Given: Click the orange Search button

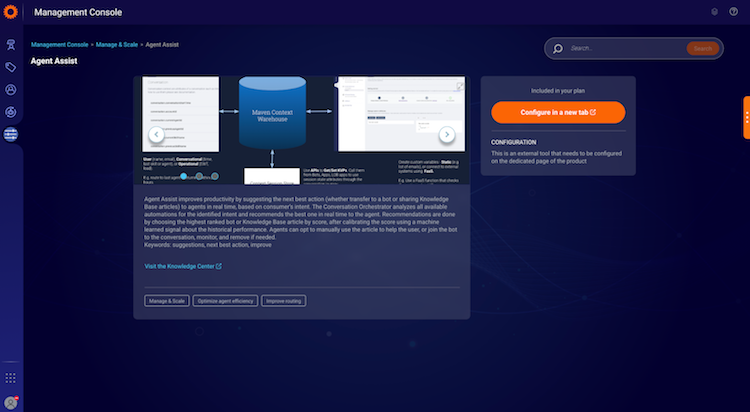Looking at the screenshot, I should pyautogui.click(x=703, y=48).
